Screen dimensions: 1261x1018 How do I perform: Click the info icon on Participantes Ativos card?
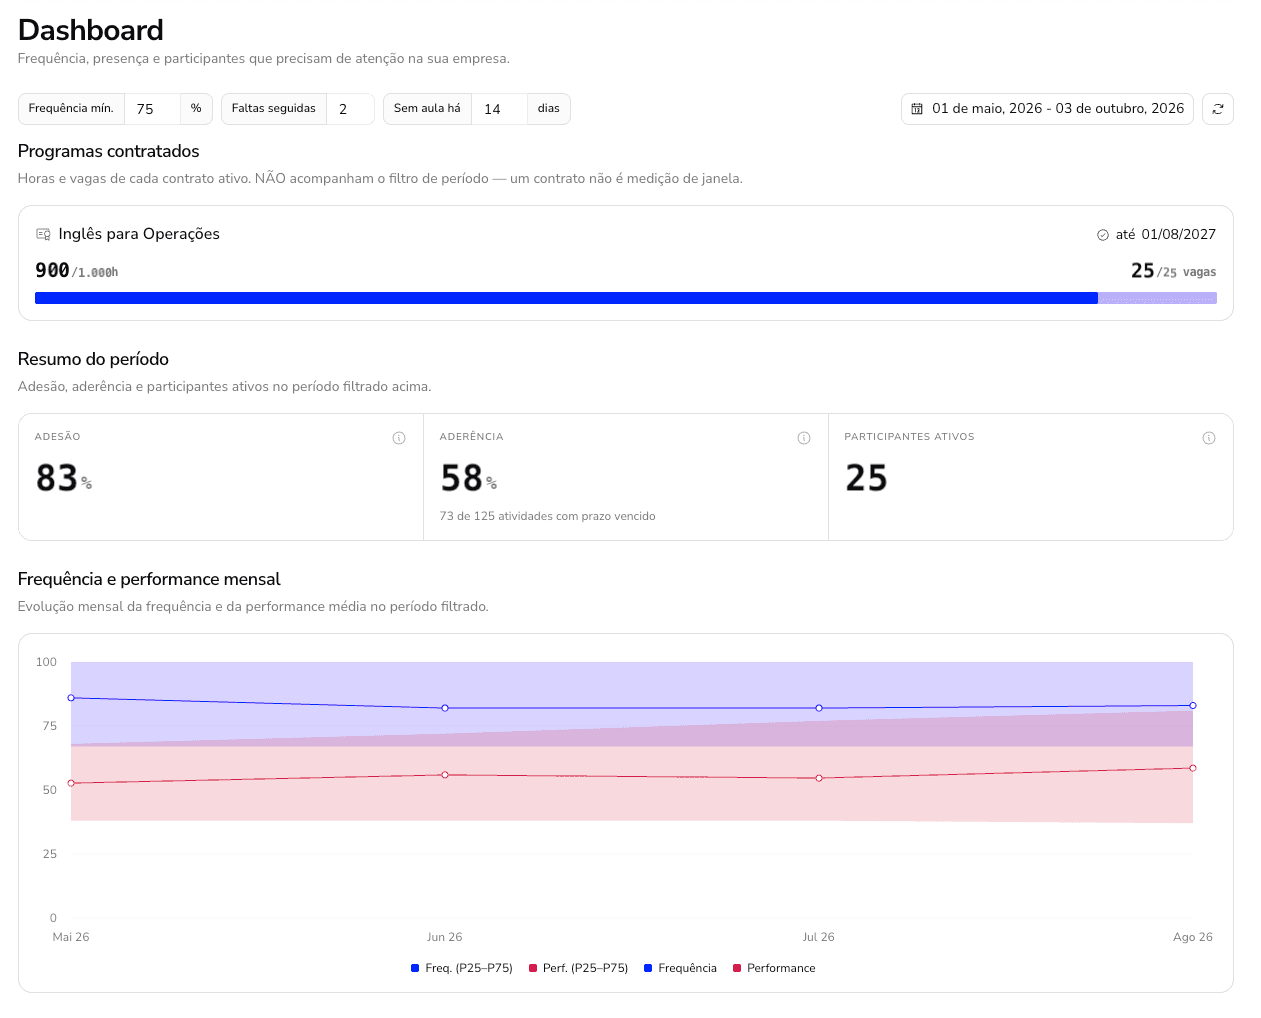click(x=1209, y=438)
